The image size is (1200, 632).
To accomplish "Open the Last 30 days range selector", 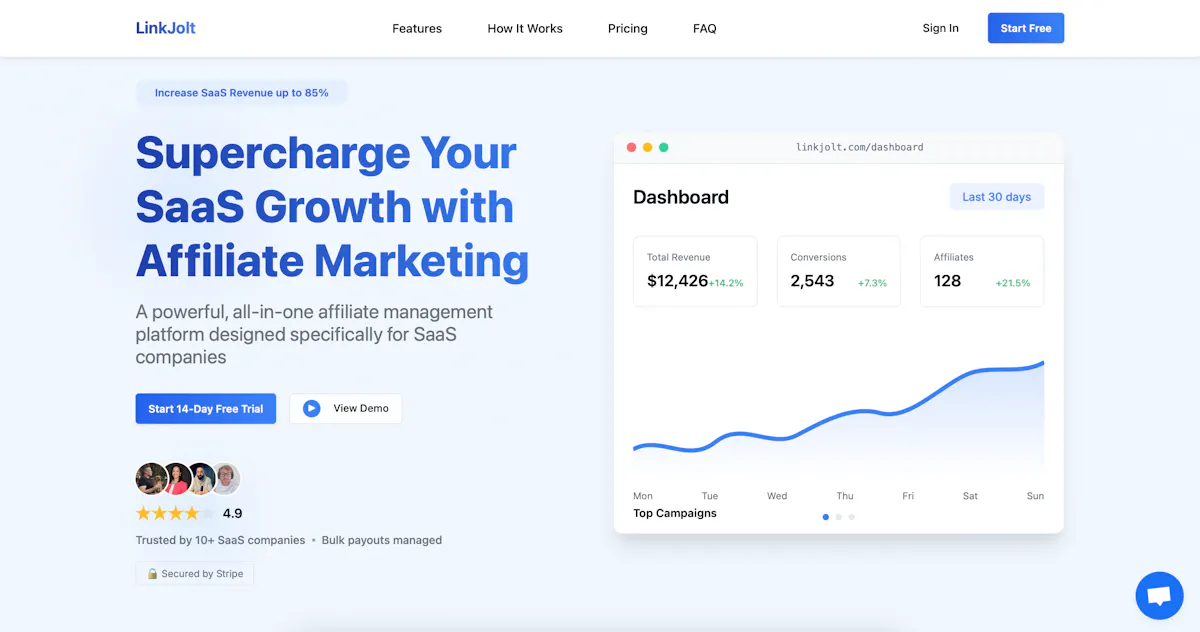I will click(997, 197).
